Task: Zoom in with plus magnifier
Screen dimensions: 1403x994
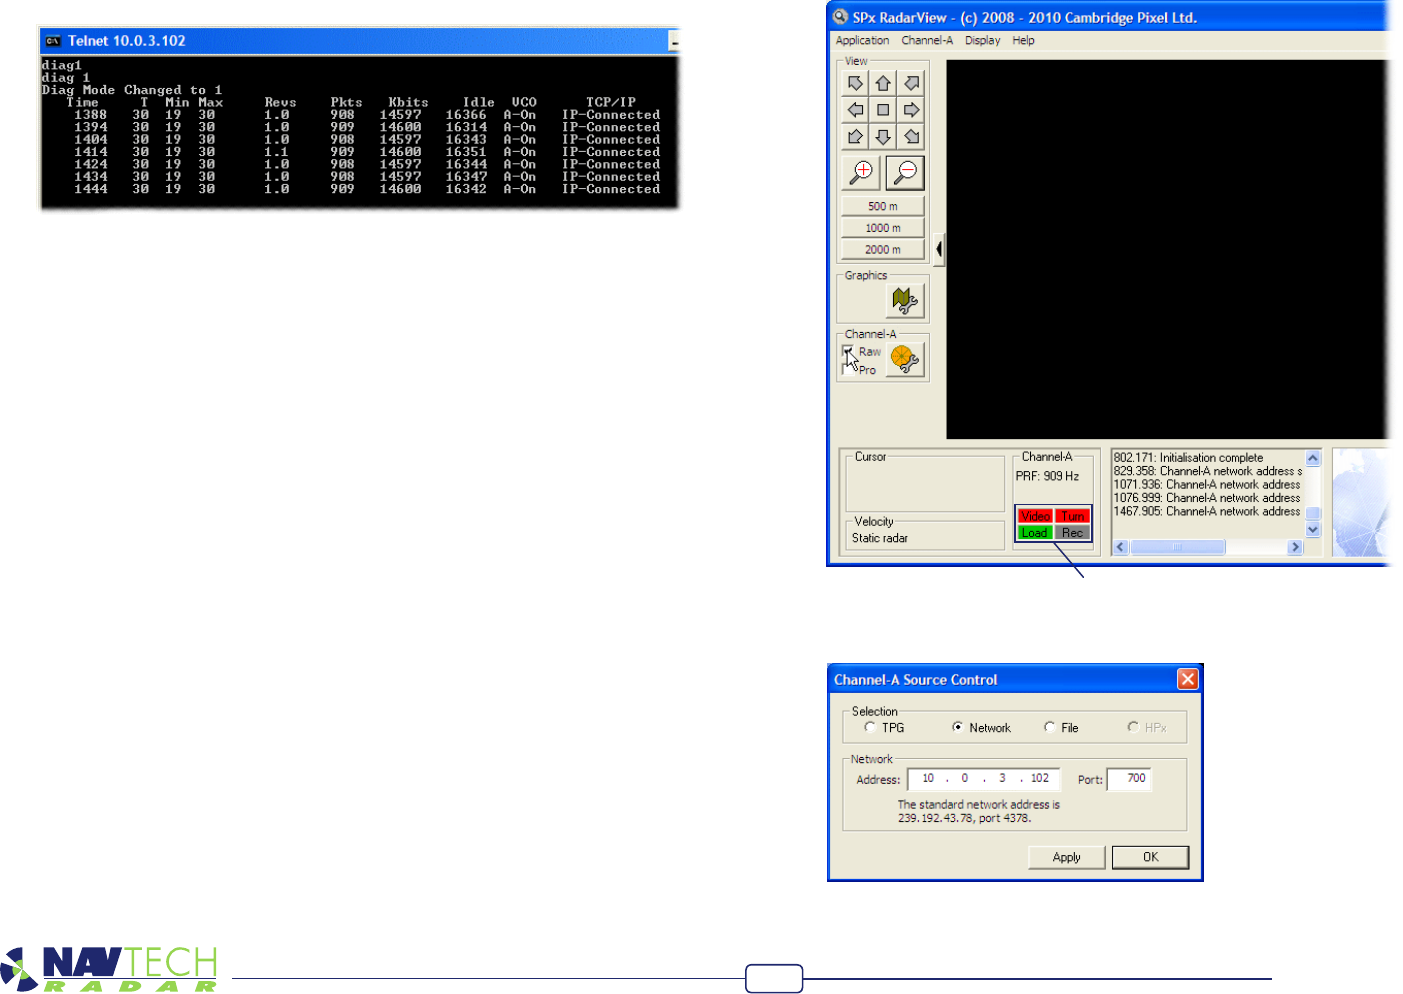Action: (861, 173)
